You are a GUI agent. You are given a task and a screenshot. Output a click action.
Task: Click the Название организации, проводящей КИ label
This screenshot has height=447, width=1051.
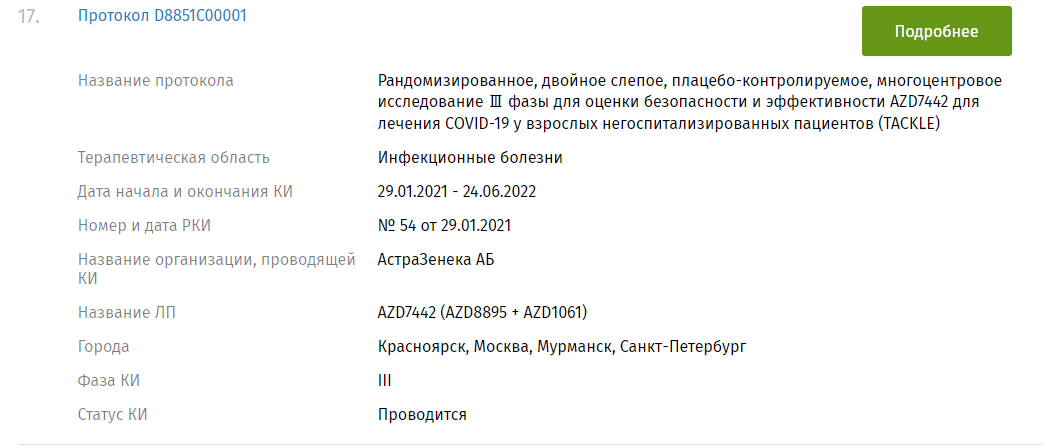[x=217, y=270]
